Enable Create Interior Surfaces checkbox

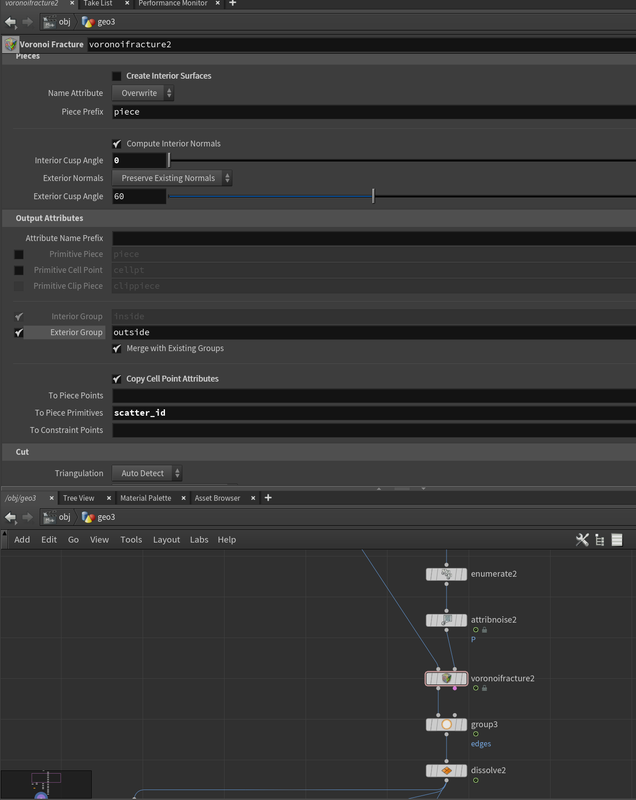[117, 76]
